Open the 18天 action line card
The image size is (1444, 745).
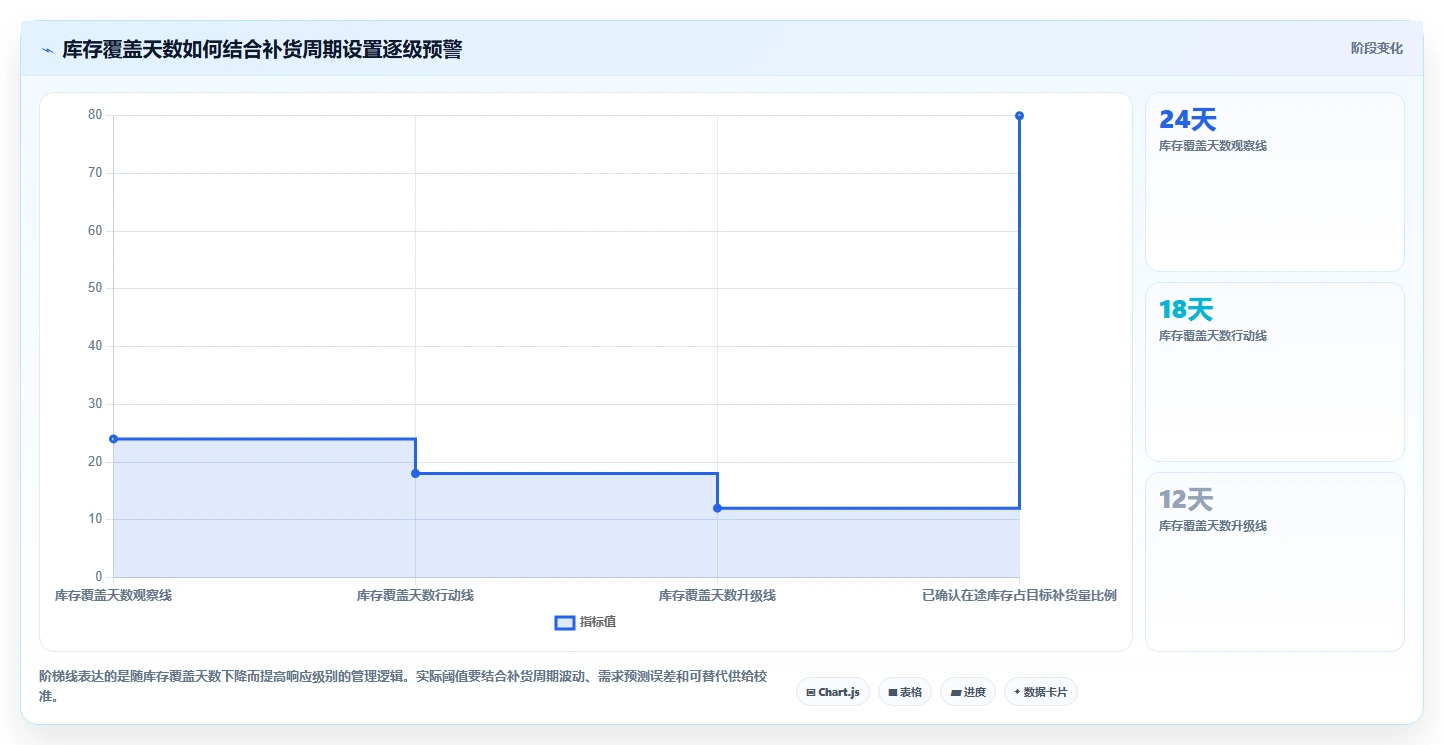(1275, 372)
